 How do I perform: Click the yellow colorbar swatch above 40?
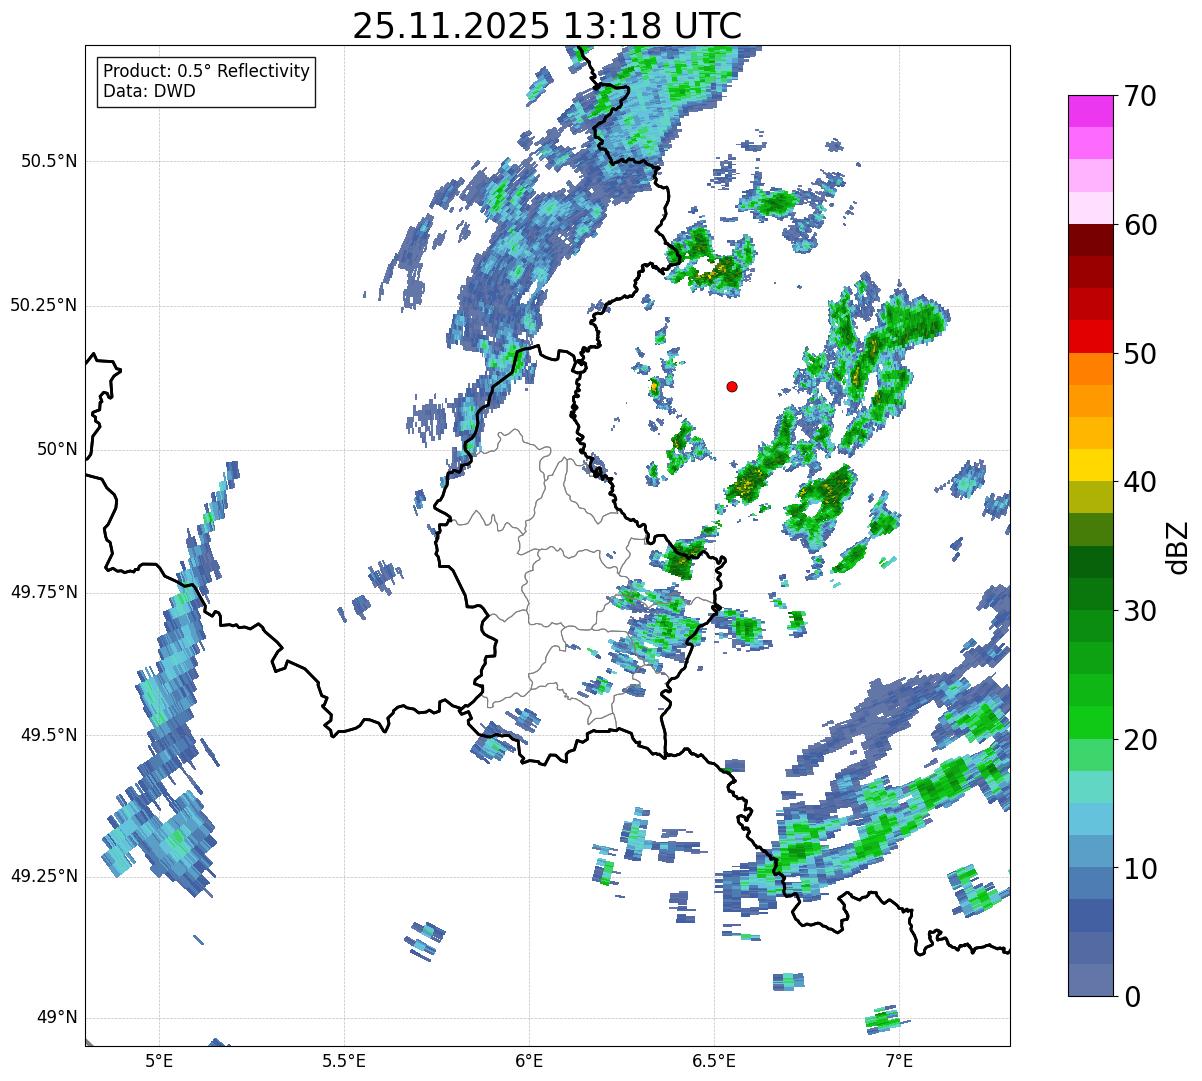tap(1090, 465)
